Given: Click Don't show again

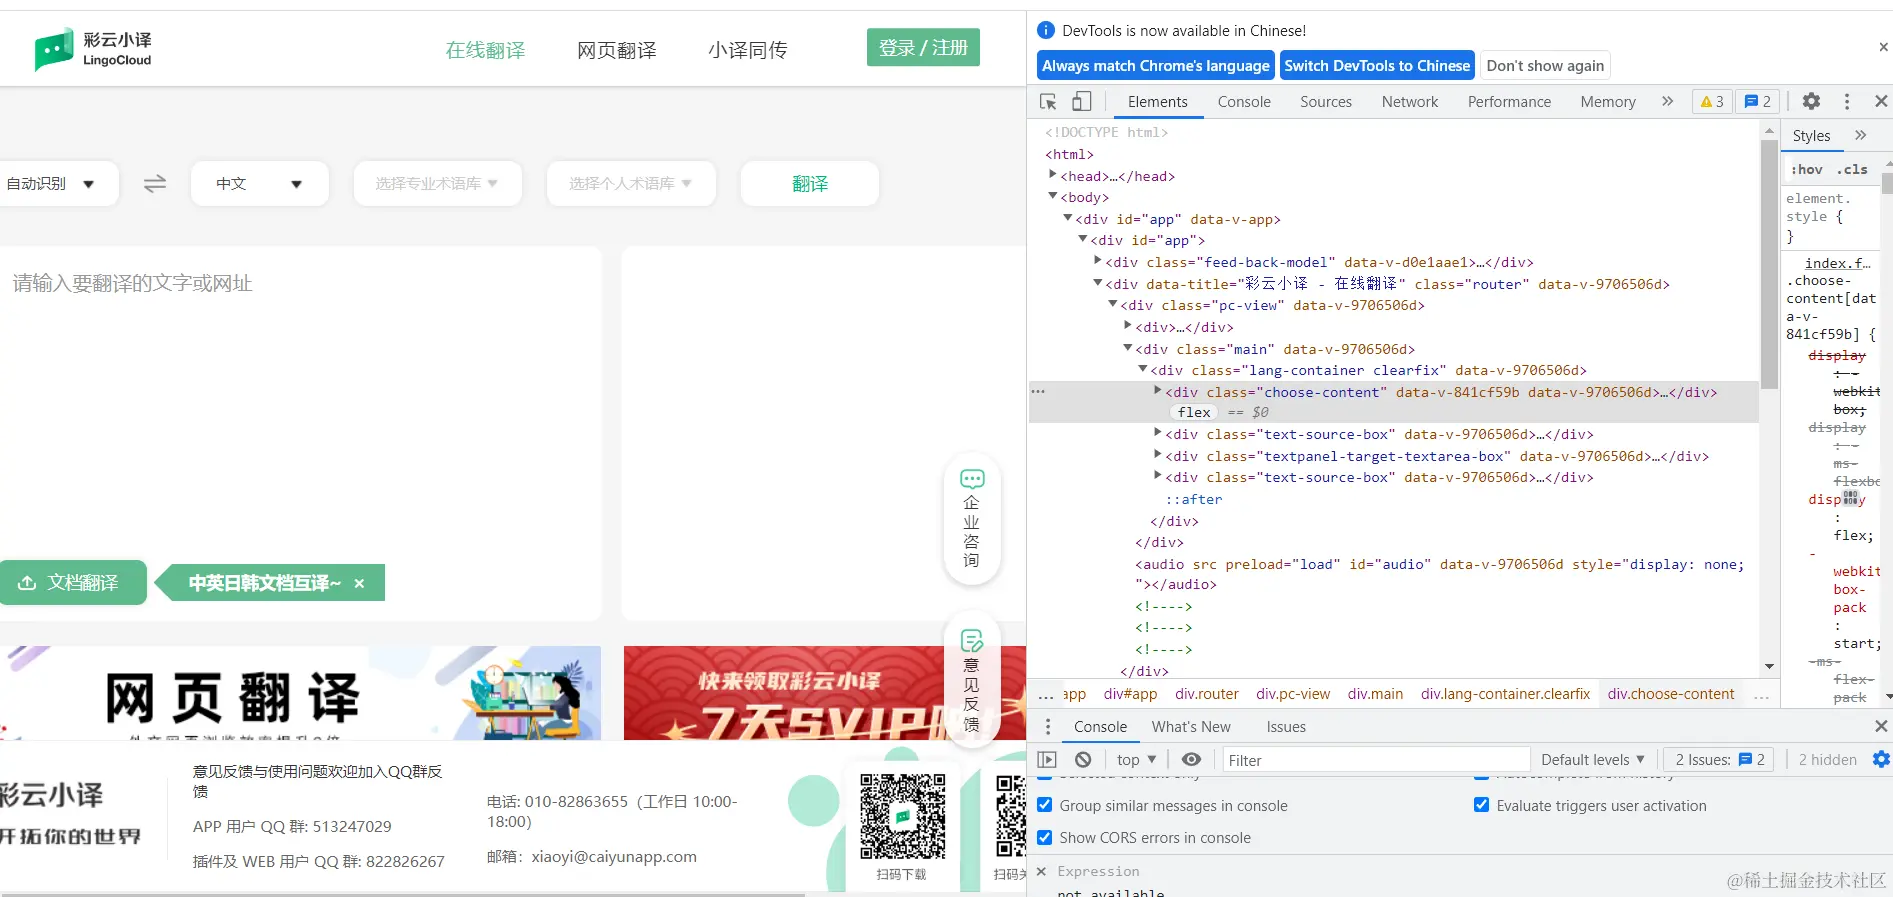Looking at the screenshot, I should click(1545, 66).
